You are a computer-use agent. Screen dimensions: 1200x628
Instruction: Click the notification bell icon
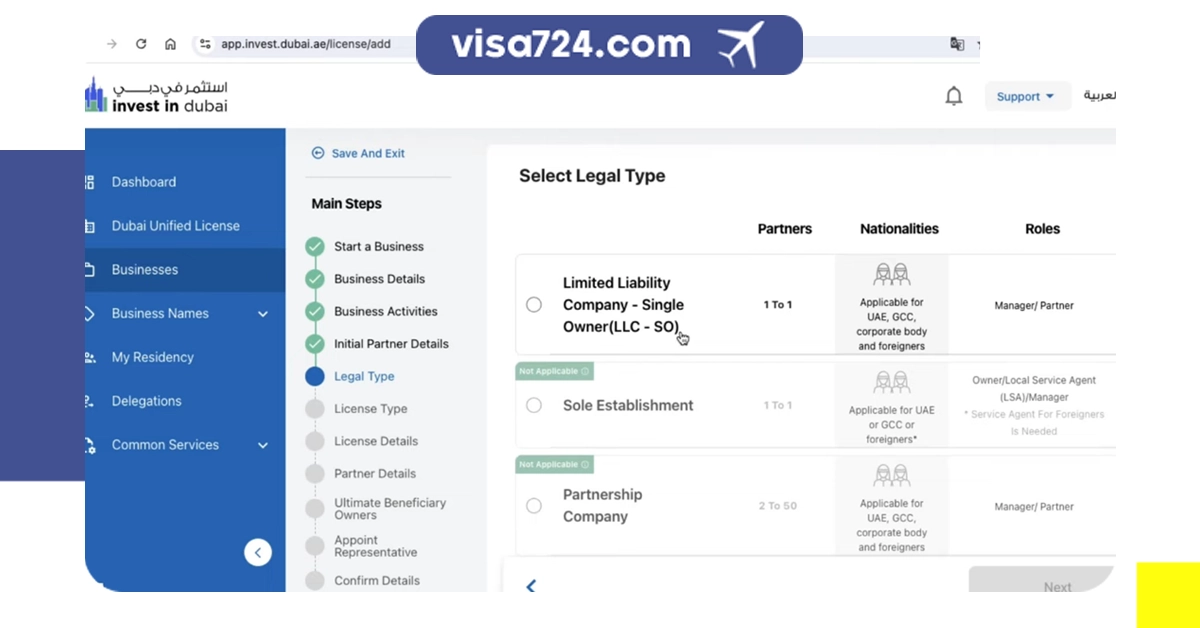pos(954,96)
